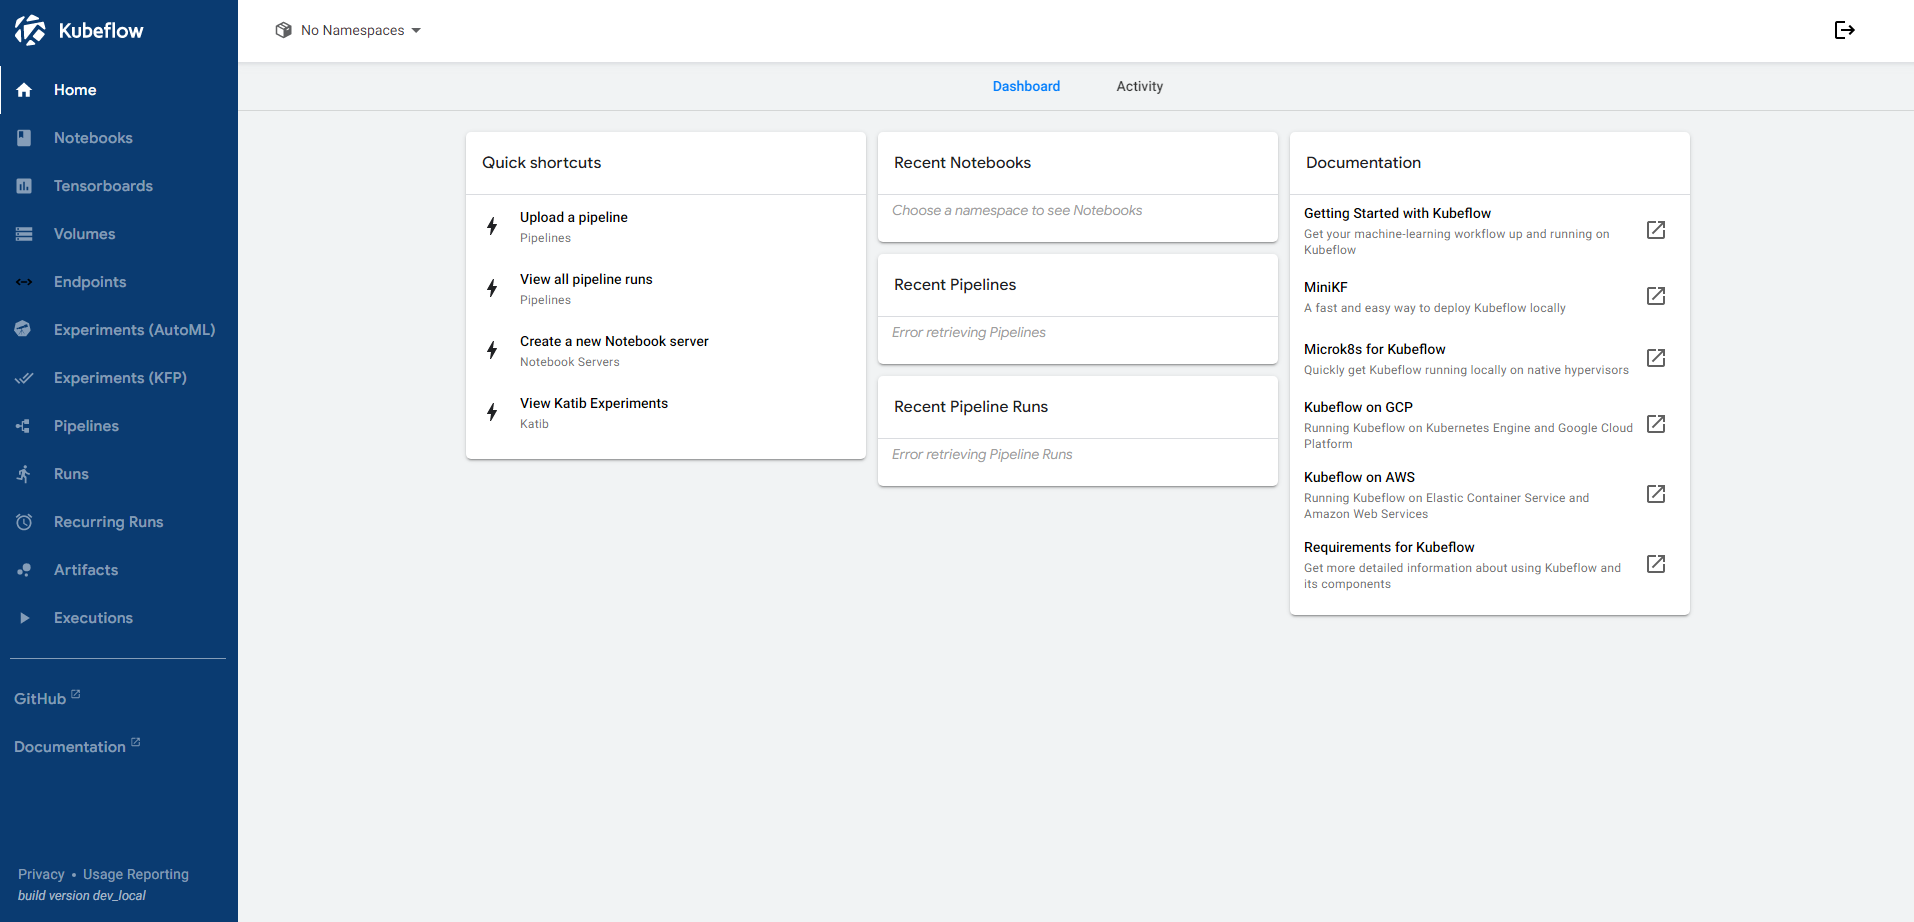The height and width of the screenshot is (922, 1914).
Task: Click the Notebooks book icon
Action: [x=24, y=138]
